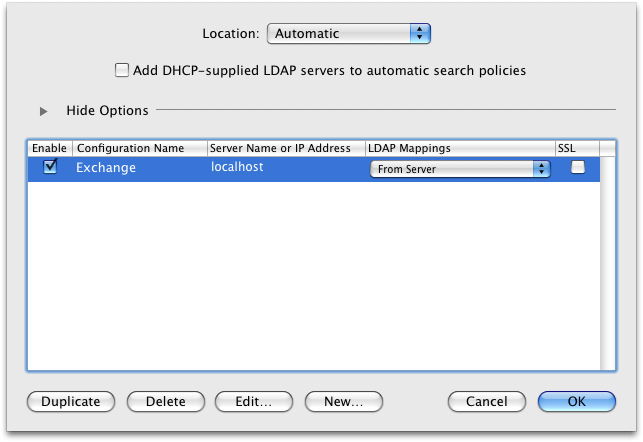Open the From Server LDAP Mappings dropdown
643x442 pixels.
460,169
